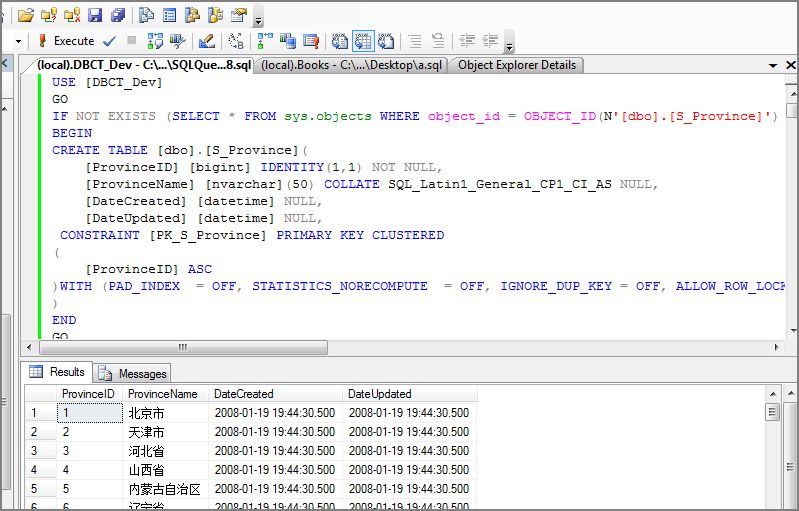Screen dimensions: 799x511
Task: Click the Save floppy disk icon
Action: (x=95, y=15)
